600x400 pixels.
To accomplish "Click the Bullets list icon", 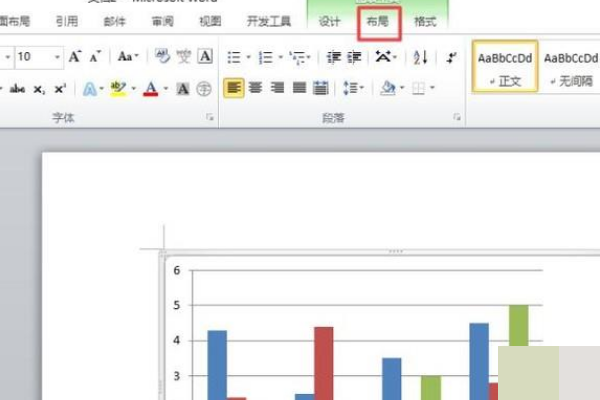I will (234, 57).
